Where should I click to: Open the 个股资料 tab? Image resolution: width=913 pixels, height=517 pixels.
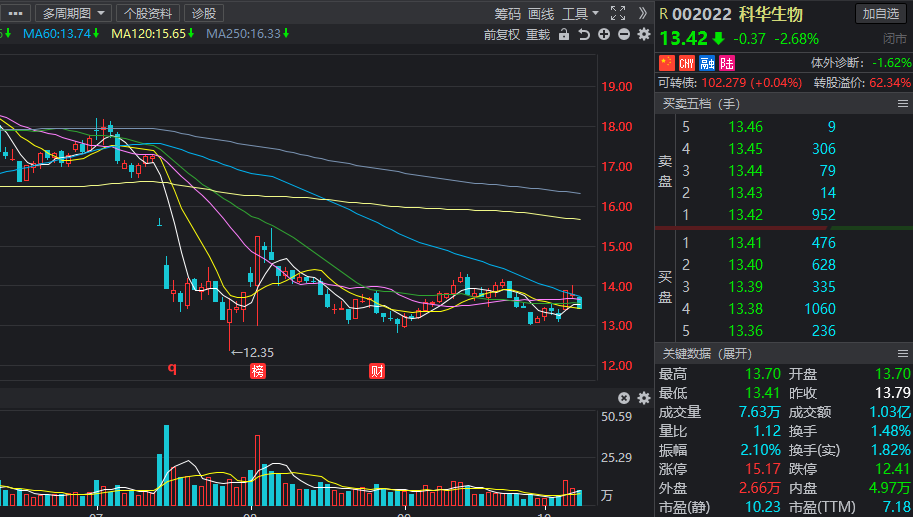click(148, 13)
